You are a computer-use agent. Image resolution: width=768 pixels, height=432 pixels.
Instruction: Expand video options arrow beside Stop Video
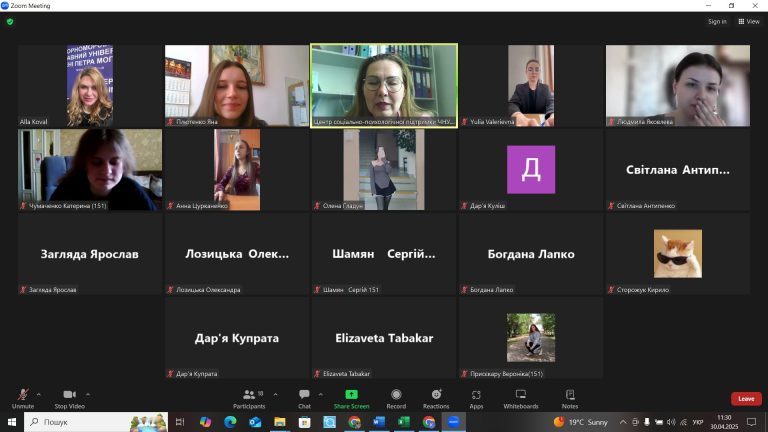tap(88, 394)
